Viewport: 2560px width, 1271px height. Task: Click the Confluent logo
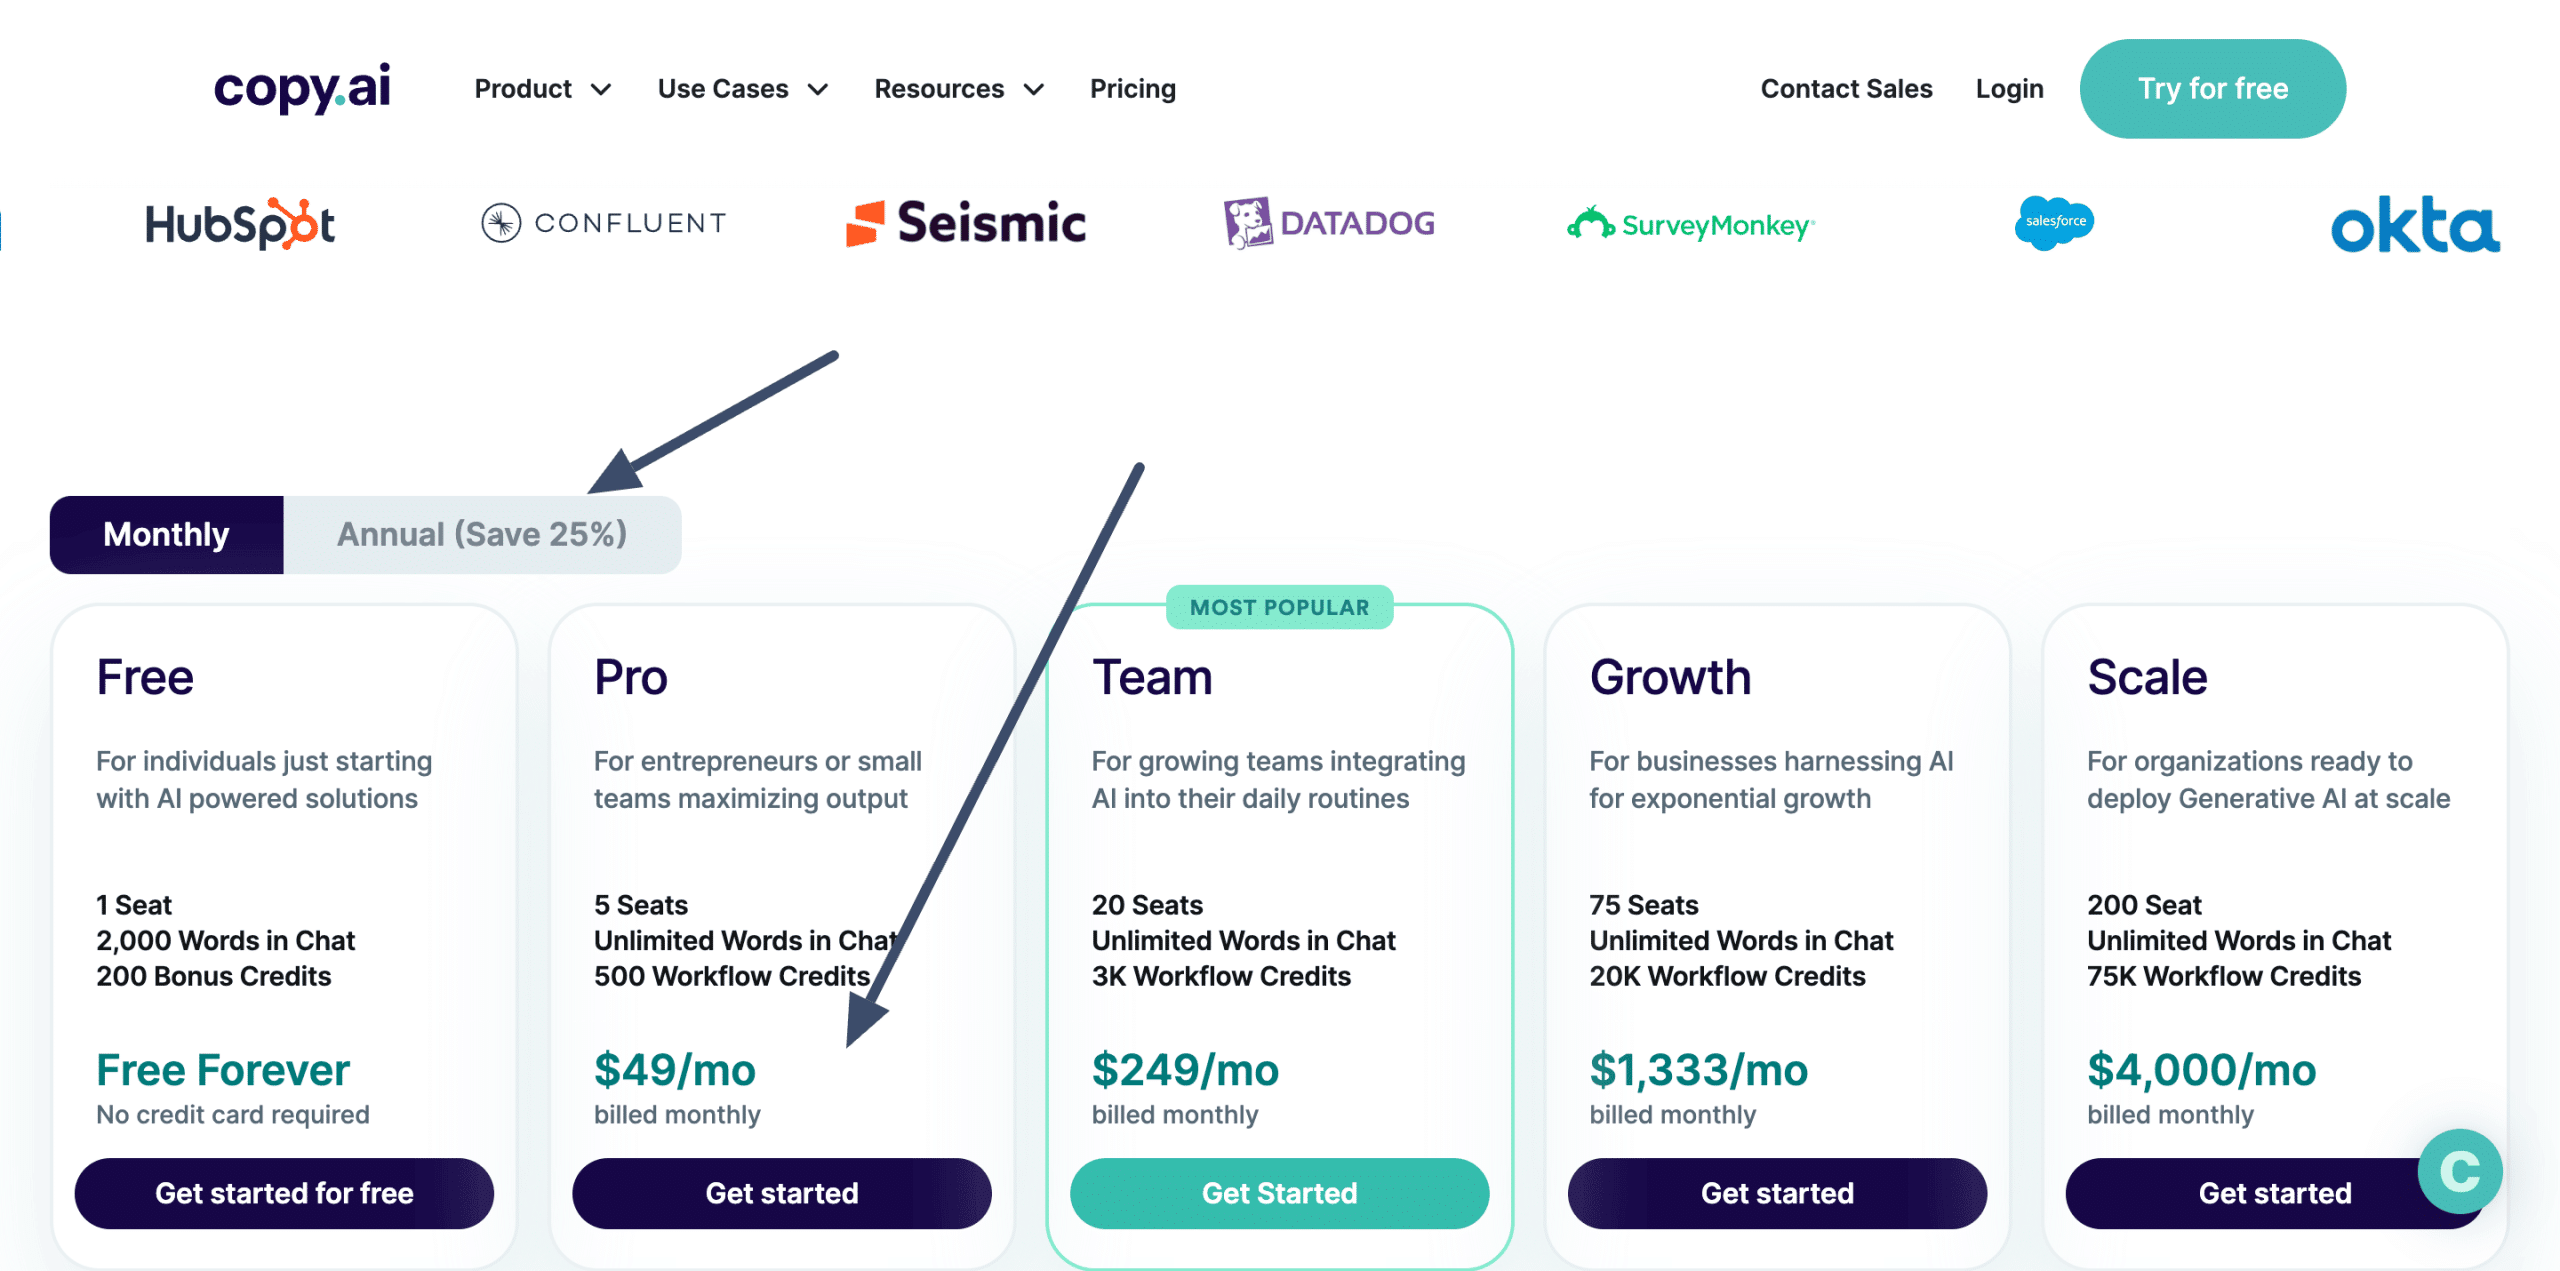pos(604,223)
